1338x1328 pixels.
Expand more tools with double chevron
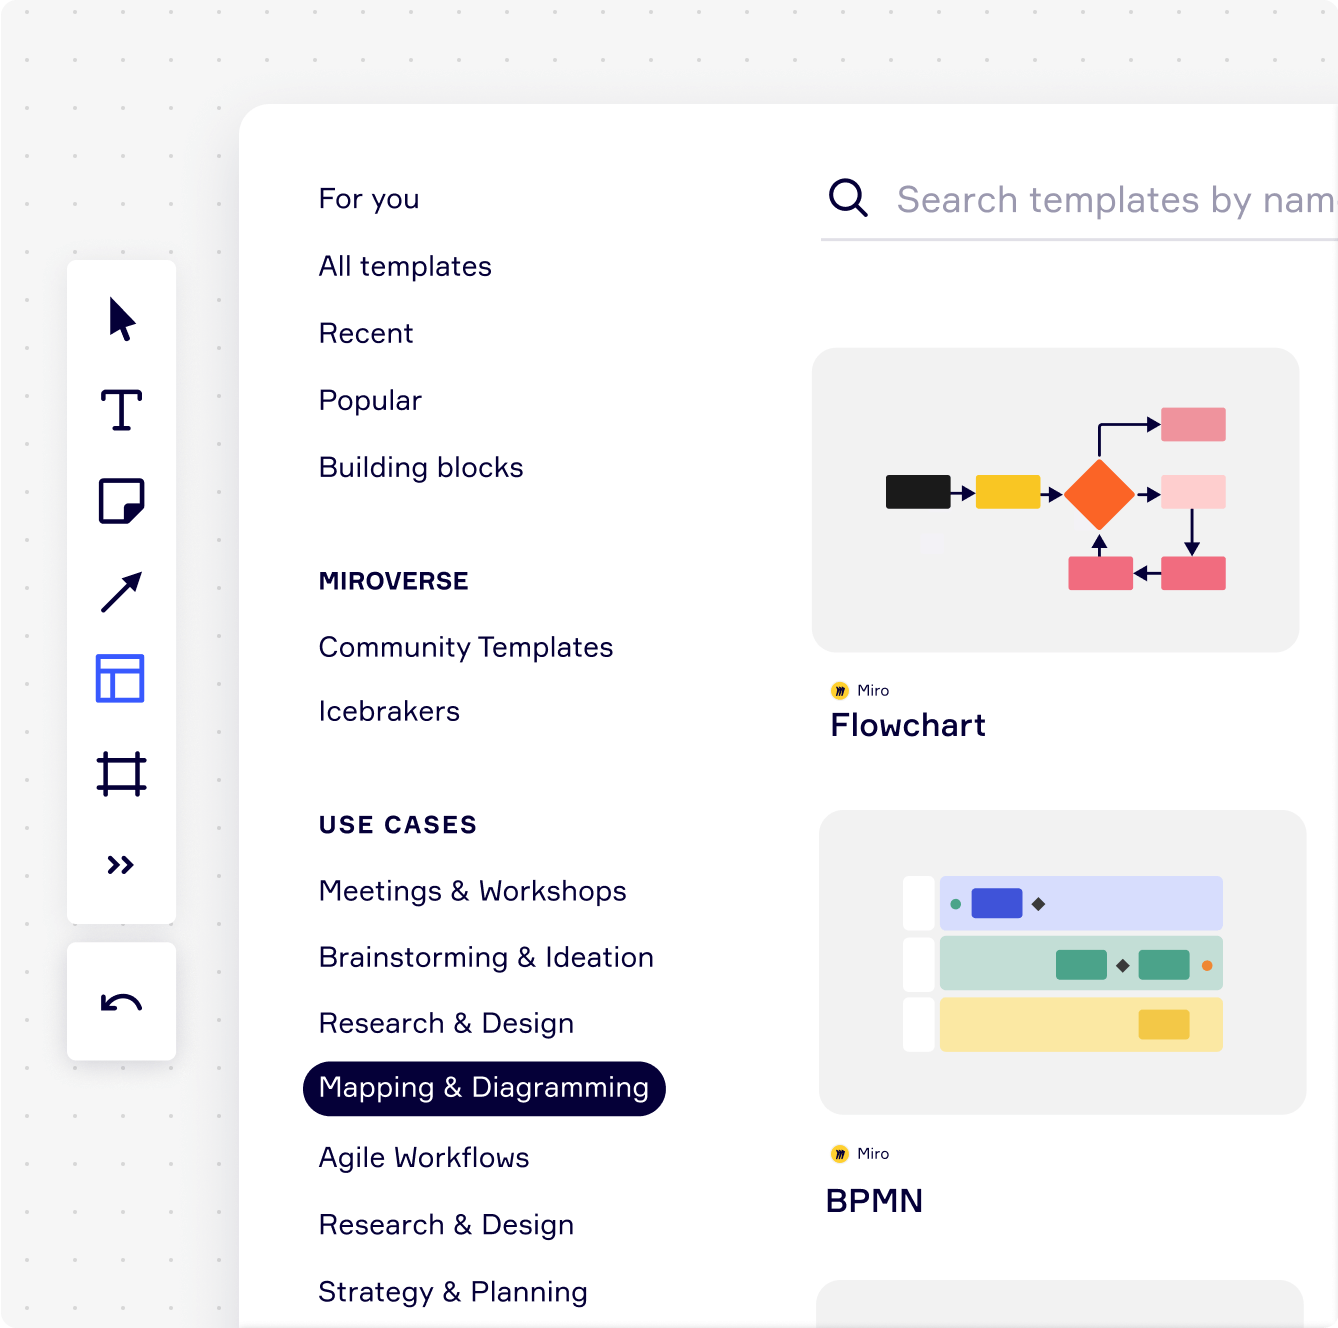tap(121, 865)
